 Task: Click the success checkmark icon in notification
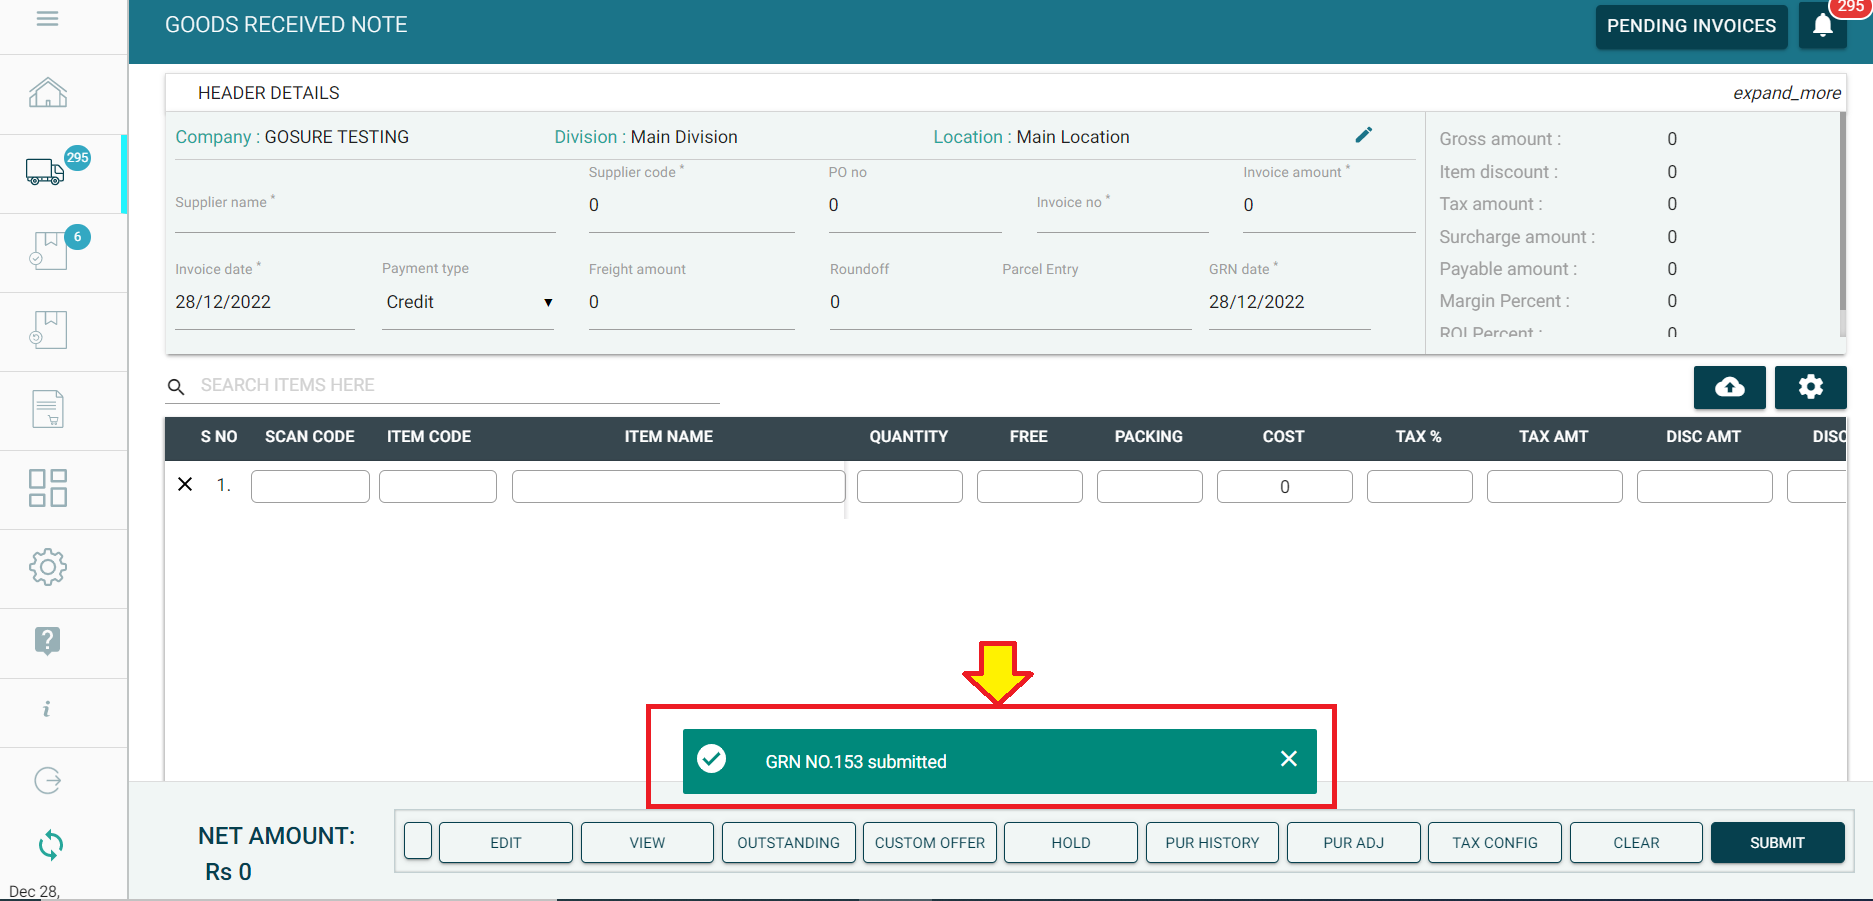tap(712, 759)
